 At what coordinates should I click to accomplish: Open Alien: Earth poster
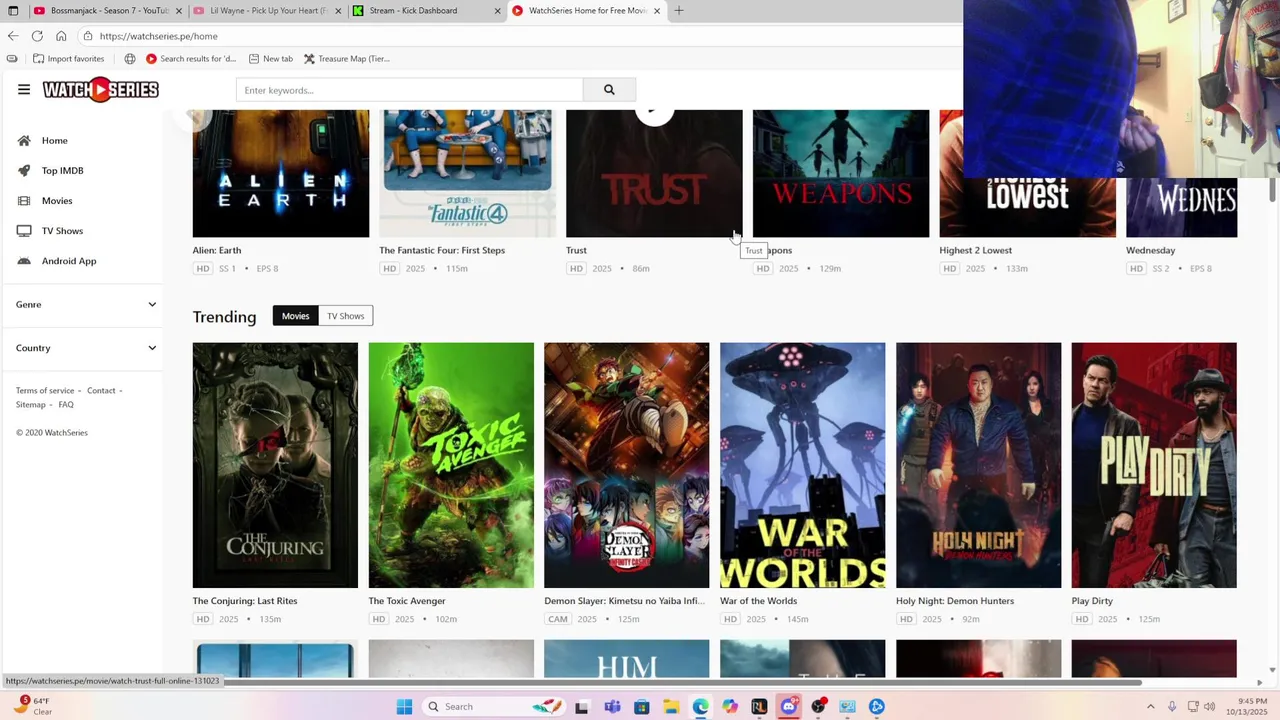click(x=281, y=174)
